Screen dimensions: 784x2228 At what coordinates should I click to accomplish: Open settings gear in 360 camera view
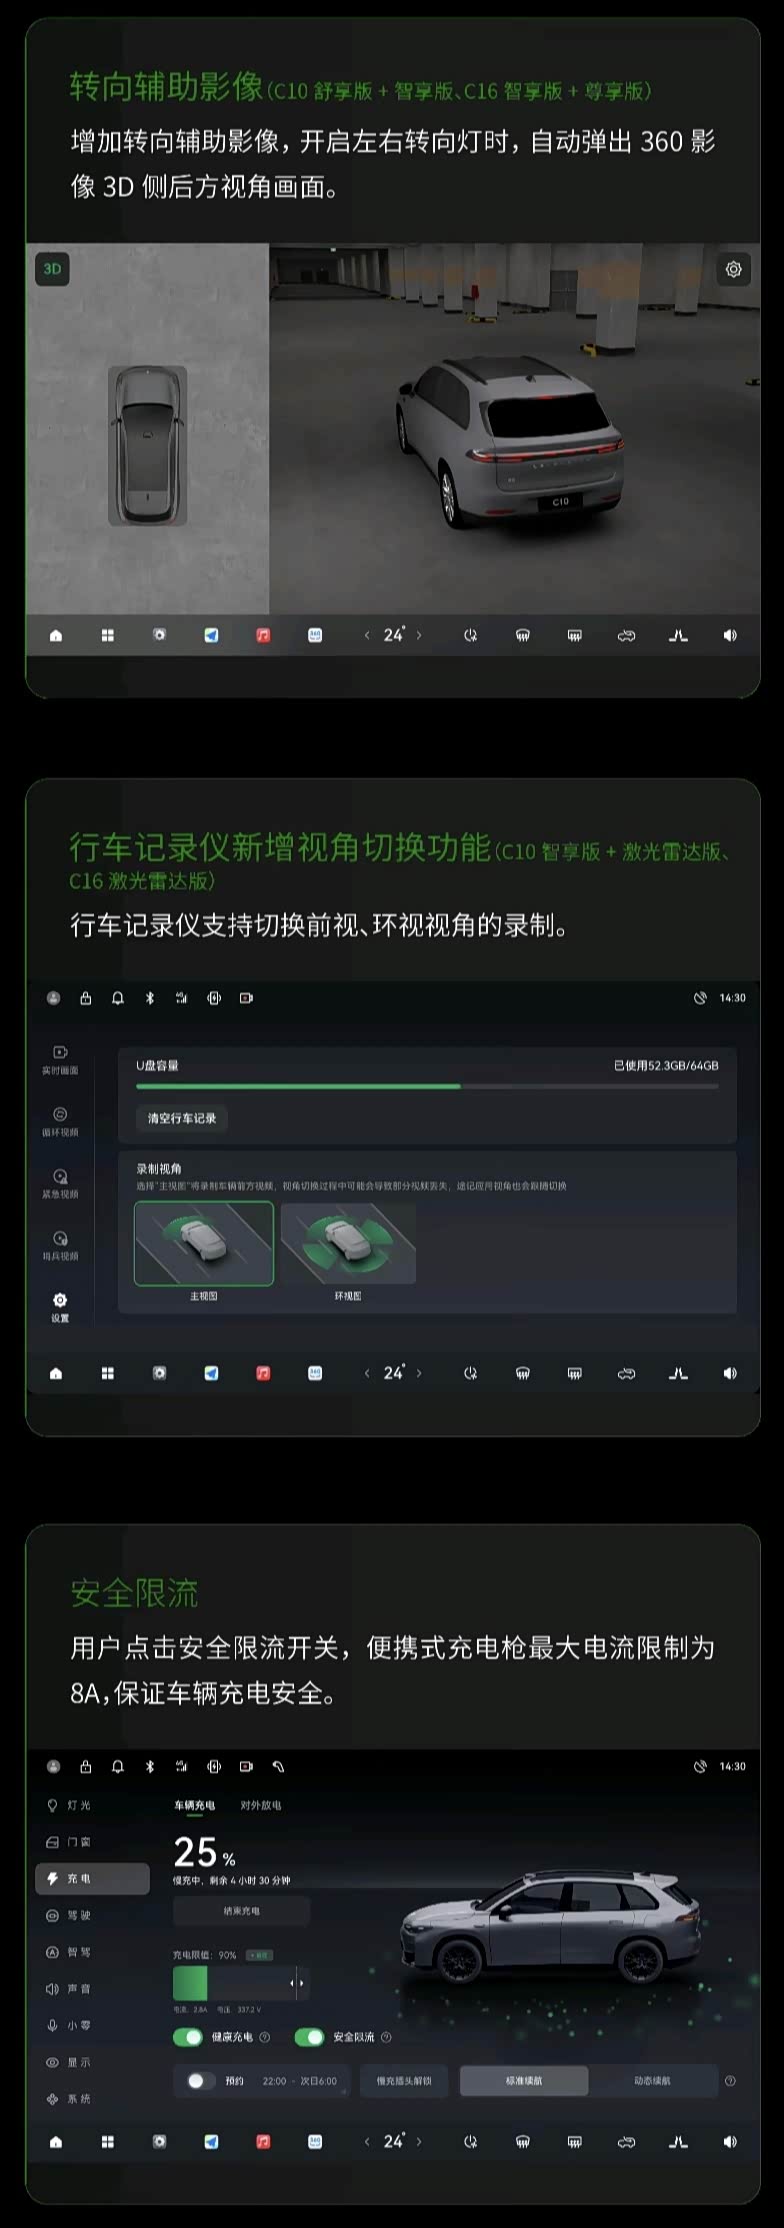point(733,269)
